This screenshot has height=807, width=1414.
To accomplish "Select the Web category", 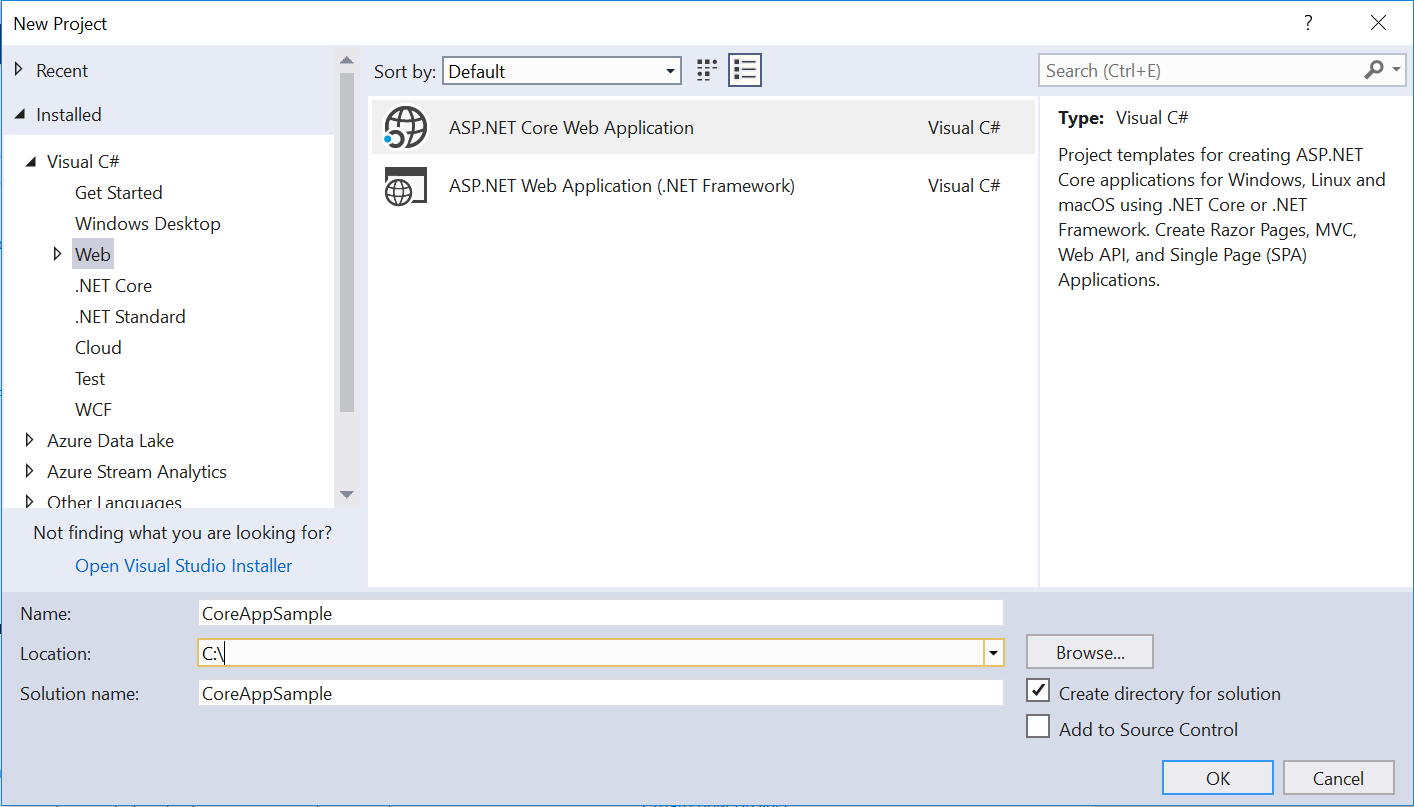I will 93,254.
